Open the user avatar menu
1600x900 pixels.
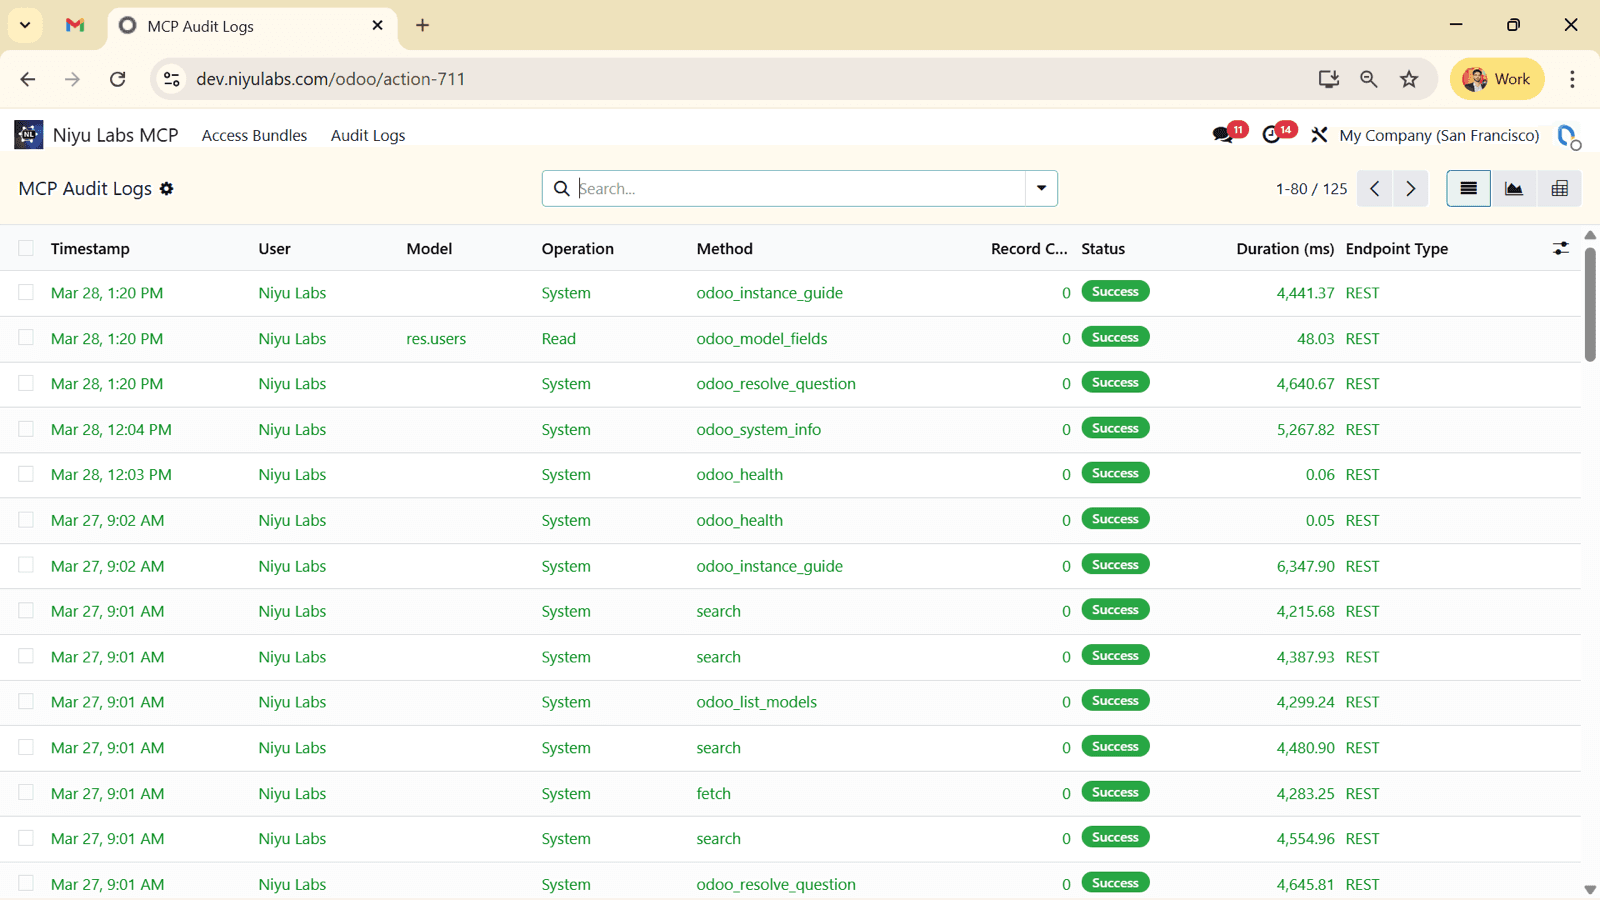pyautogui.click(x=1568, y=136)
